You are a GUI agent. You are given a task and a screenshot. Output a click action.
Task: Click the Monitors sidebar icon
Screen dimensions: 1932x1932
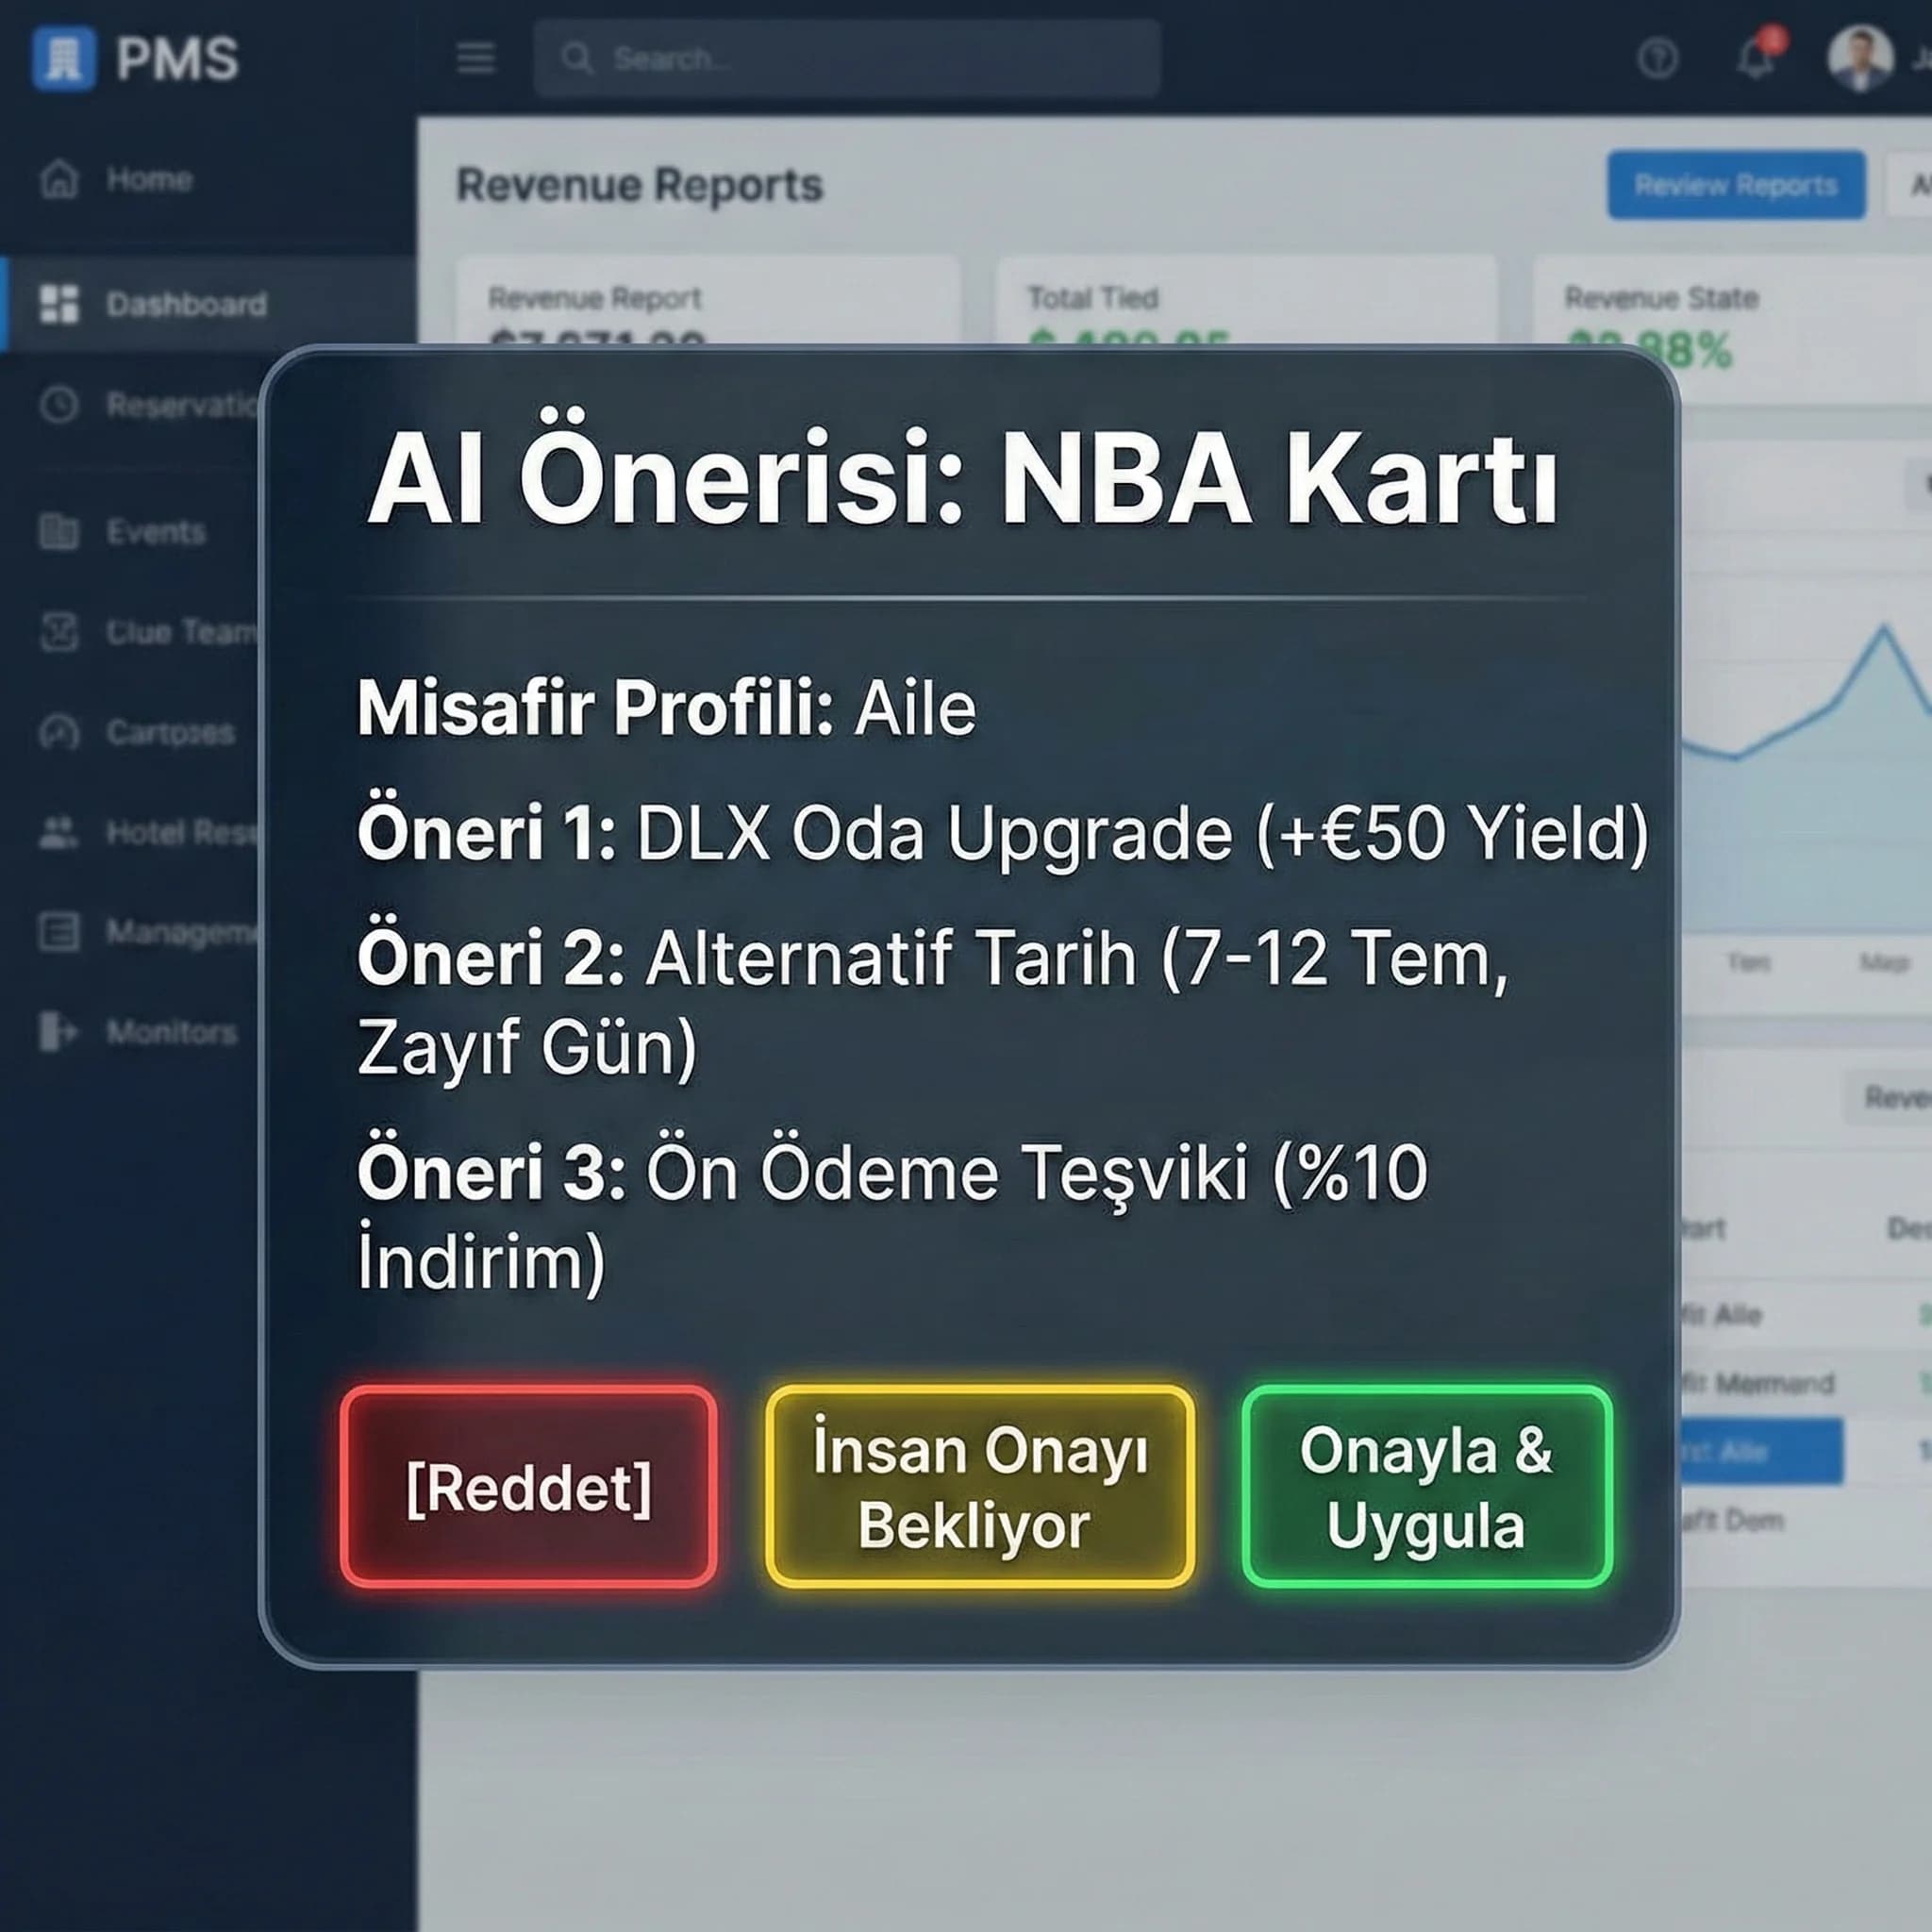[58, 1031]
